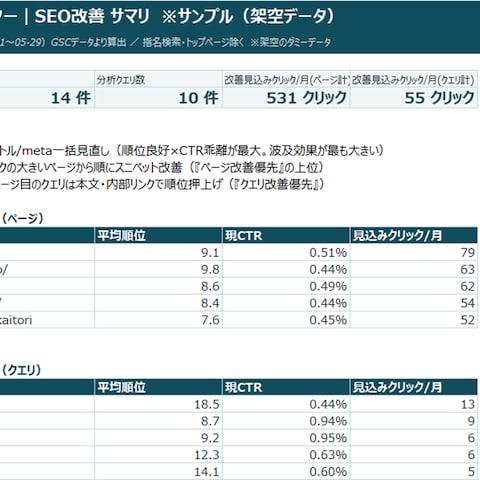480x480 pixels.
Task: Select query rank cell 12.3
Action: [x=158, y=454]
